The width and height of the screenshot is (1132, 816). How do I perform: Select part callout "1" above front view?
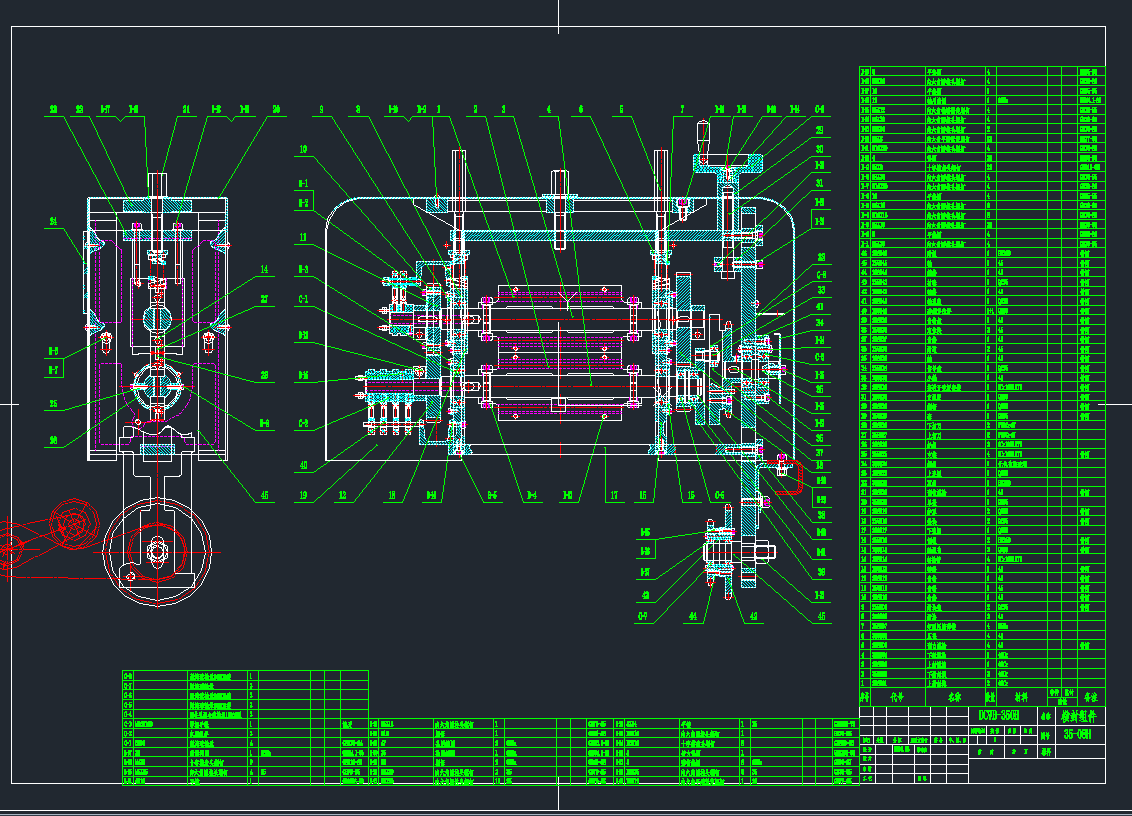pos(438,110)
